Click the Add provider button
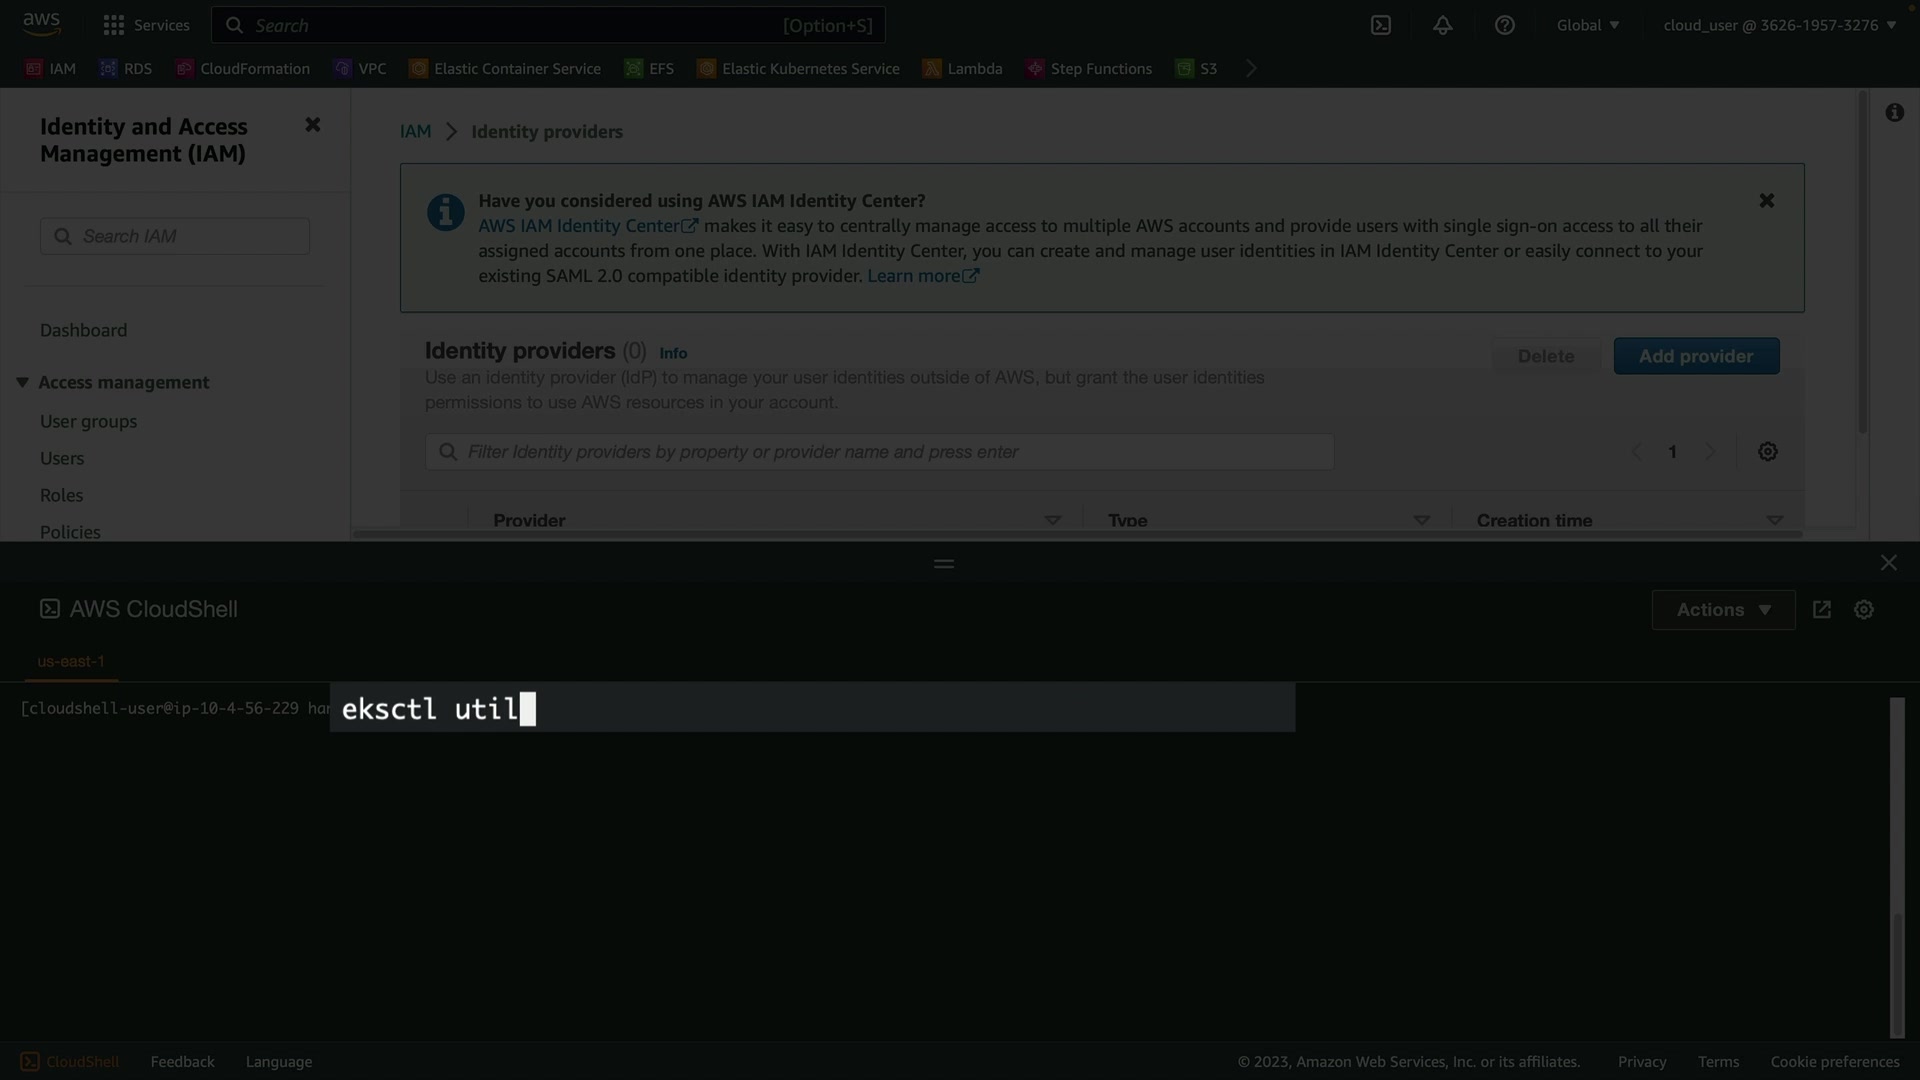The image size is (1920, 1080). (x=1695, y=357)
